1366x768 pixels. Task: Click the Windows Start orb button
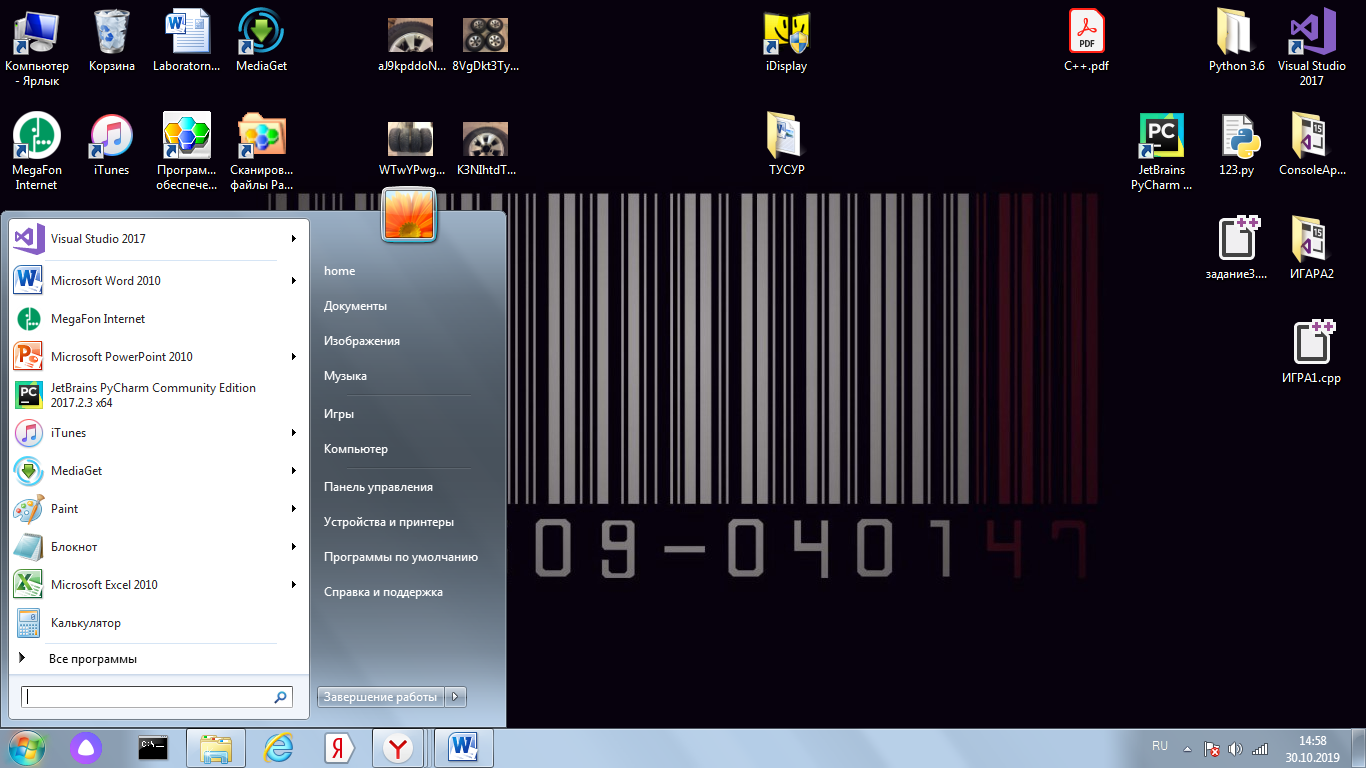click(x=26, y=748)
